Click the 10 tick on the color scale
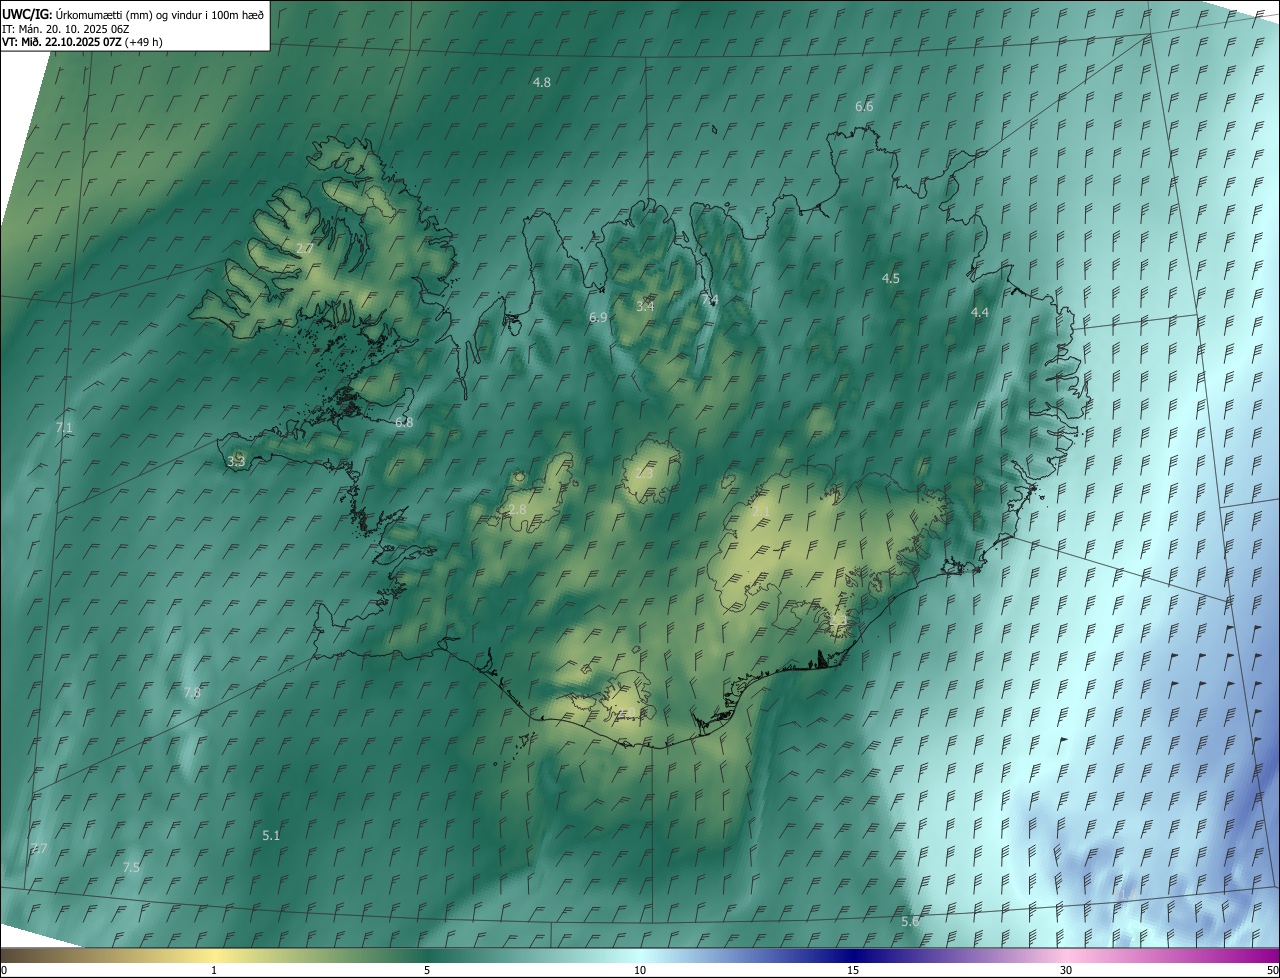This screenshot has width=1280, height=978. pyautogui.click(x=640, y=971)
